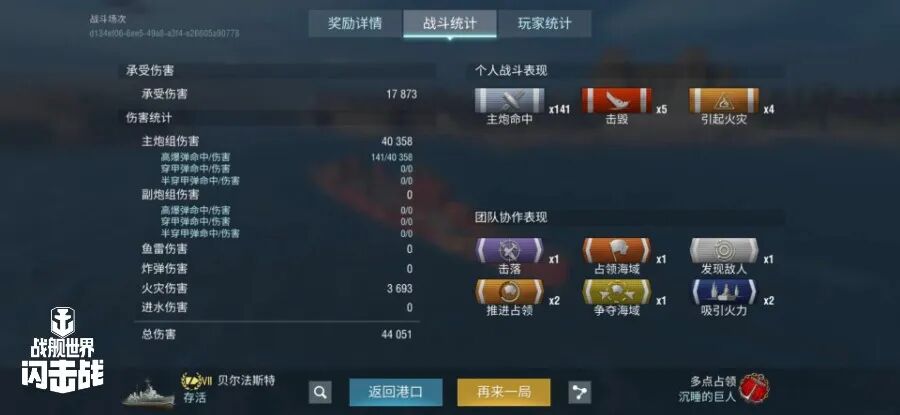The height and width of the screenshot is (415, 900).
Task: Select the 战斗统计 battle statistics tab
Action: tap(449, 24)
